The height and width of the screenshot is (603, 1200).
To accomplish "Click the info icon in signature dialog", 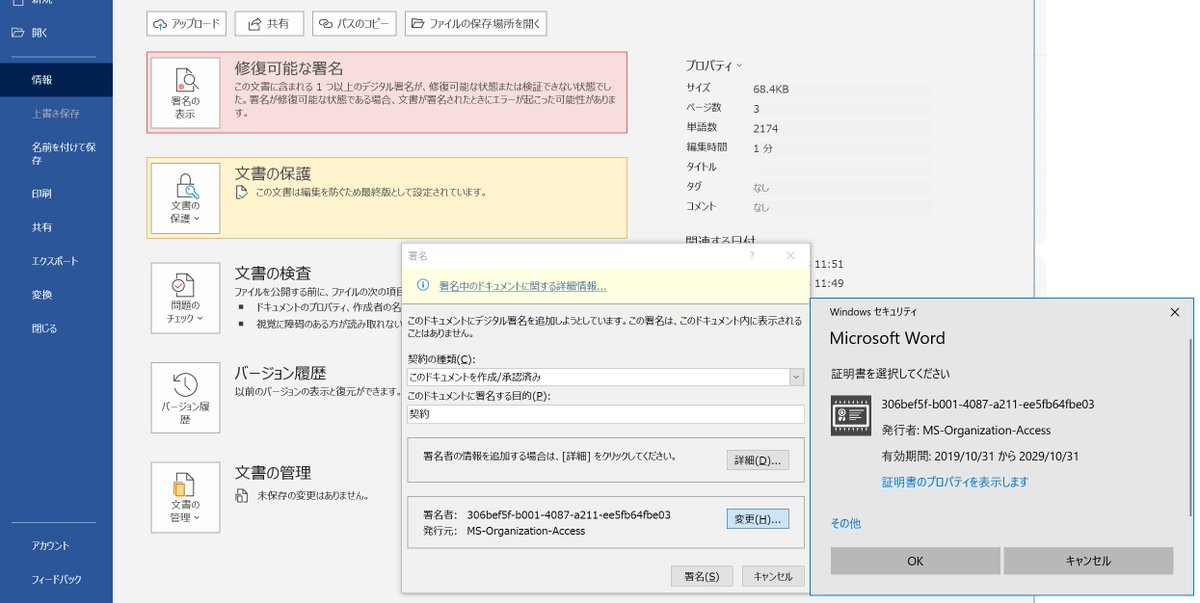I will click(422, 286).
